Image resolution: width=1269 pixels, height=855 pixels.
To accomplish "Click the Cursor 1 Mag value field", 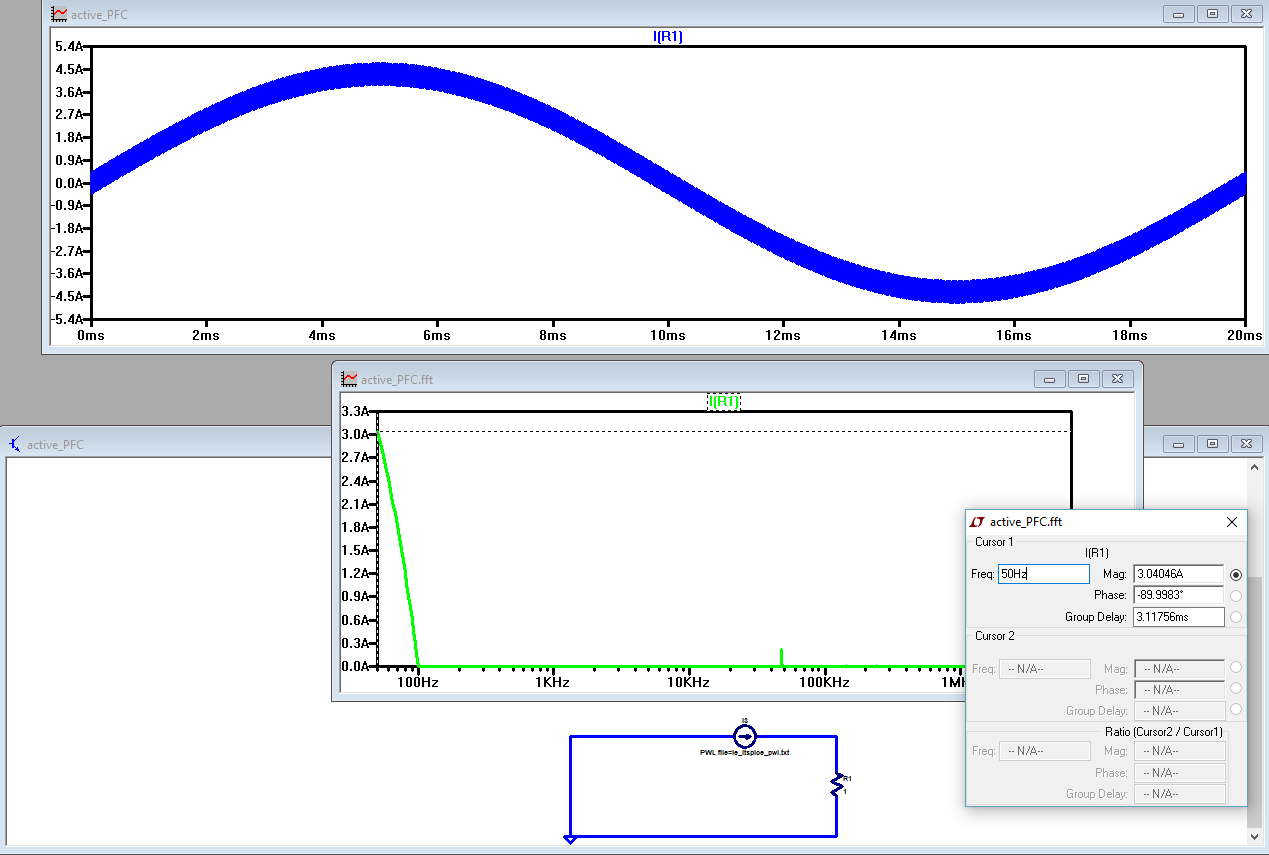I will pyautogui.click(x=1178, y=574).
